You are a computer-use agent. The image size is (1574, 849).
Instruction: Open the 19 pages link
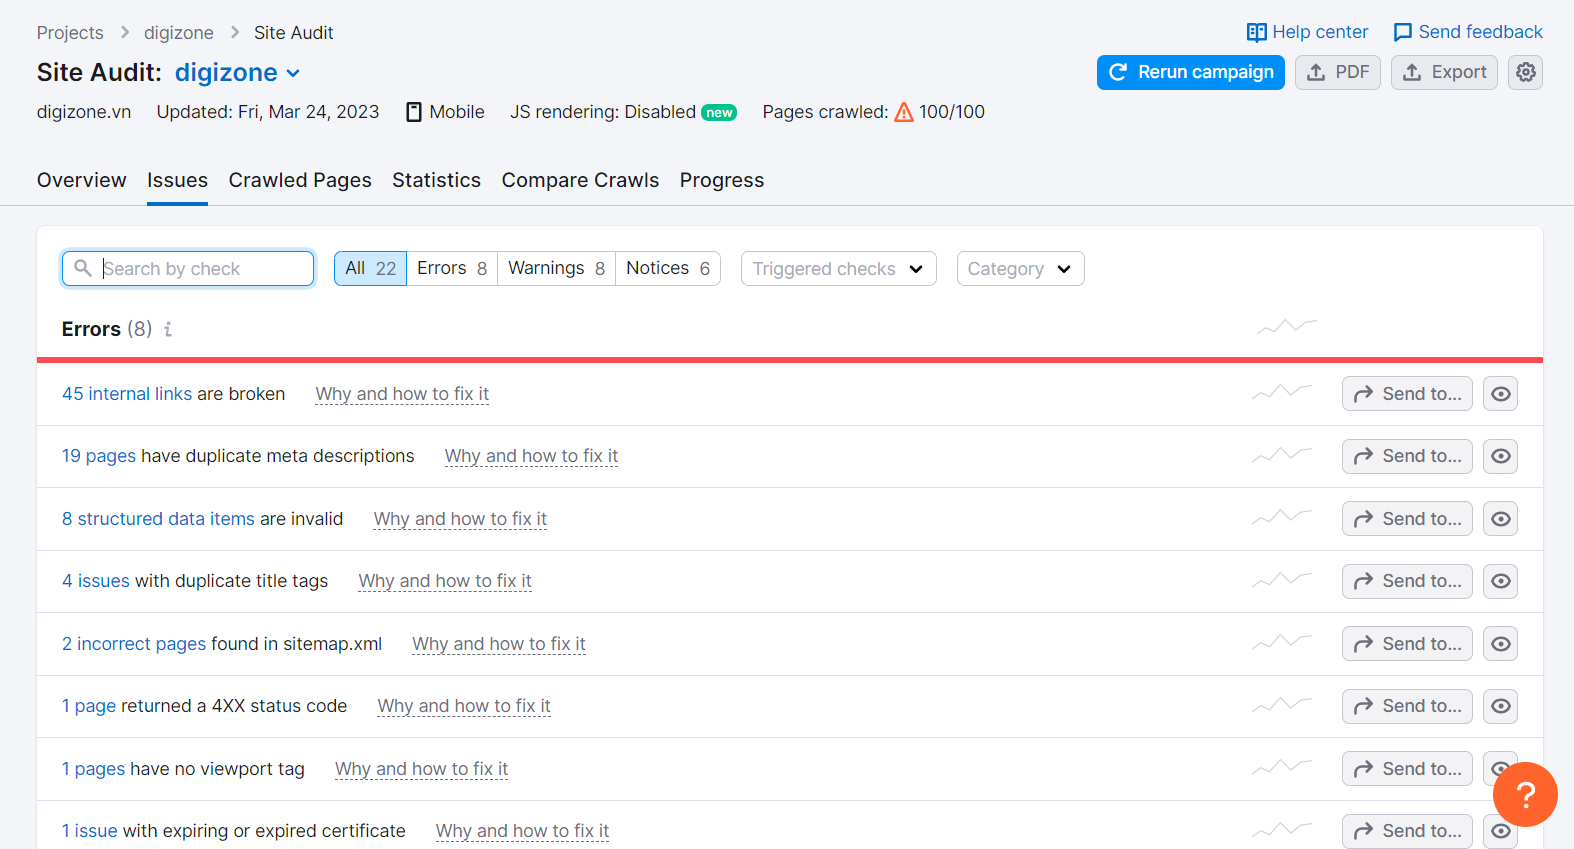[99, 456]
